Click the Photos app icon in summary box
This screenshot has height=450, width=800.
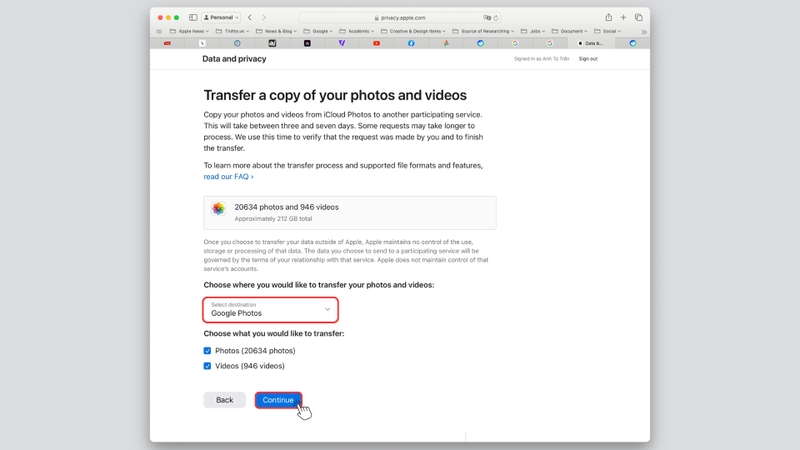click(218, 209)
